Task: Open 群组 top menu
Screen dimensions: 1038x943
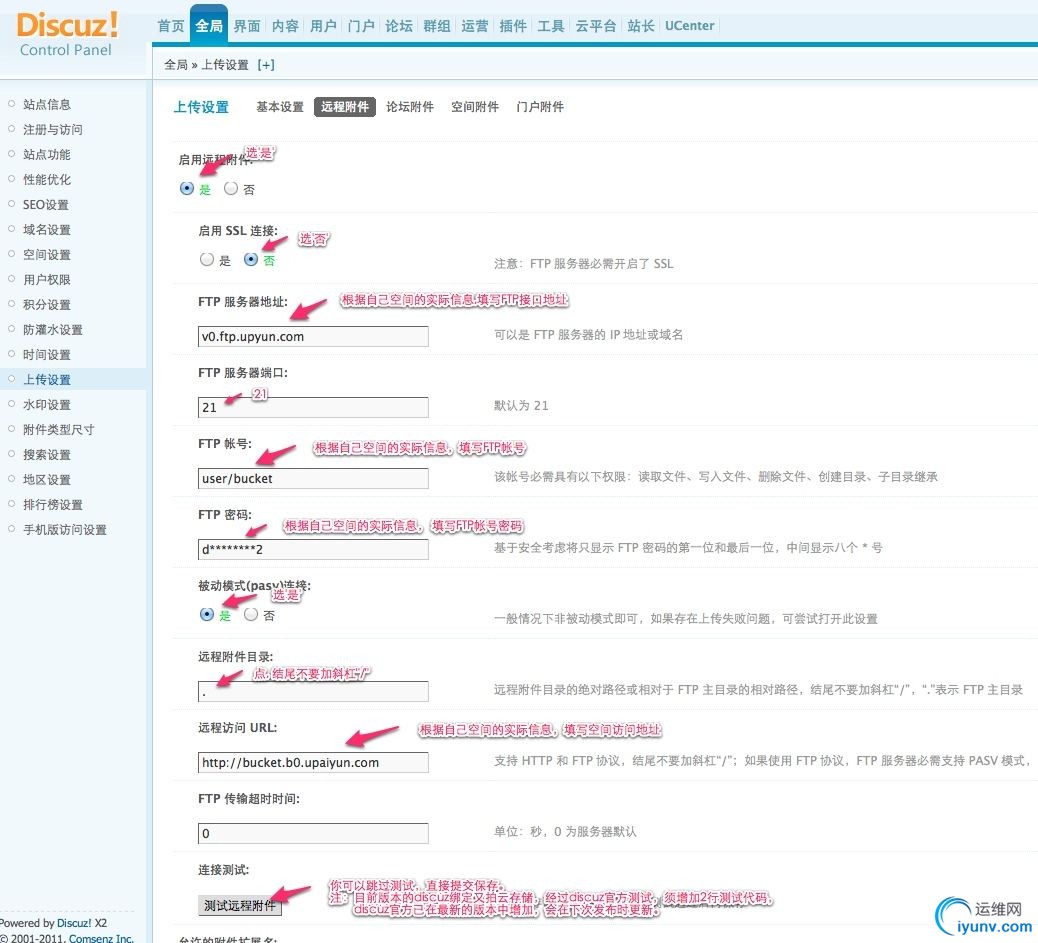Action: pos(437,26)
